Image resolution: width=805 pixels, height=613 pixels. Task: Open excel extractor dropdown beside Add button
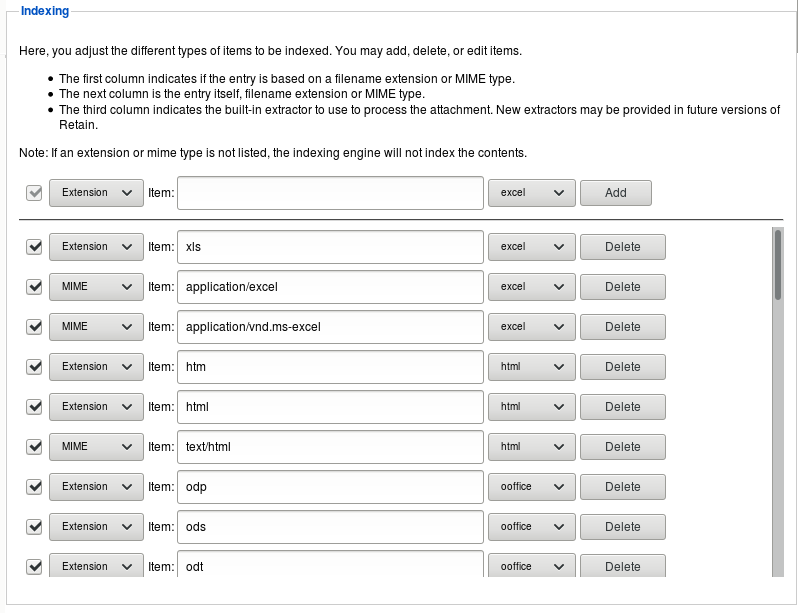pyautogui.click(x=531, y=192)
